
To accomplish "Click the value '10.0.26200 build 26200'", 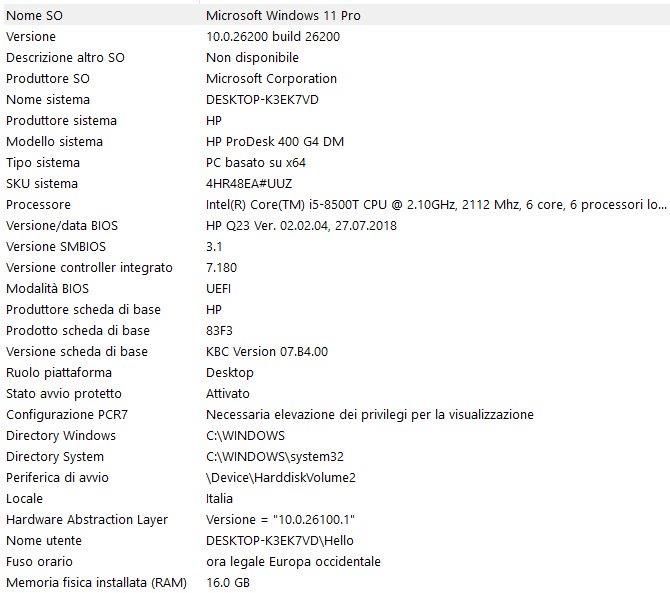I will click(273, 36).
